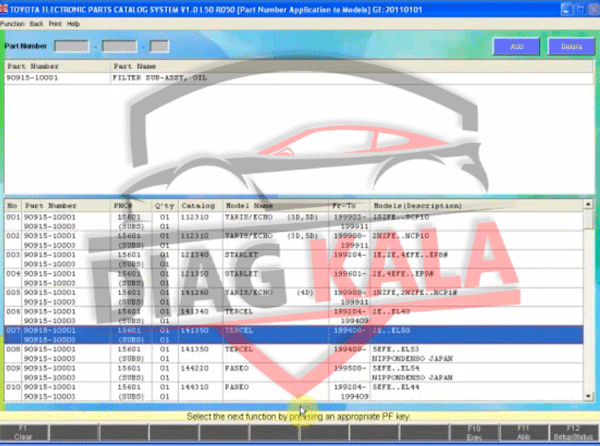
Task: Select row 003 STARLET catalog 121340
Action: pos(294,259)
